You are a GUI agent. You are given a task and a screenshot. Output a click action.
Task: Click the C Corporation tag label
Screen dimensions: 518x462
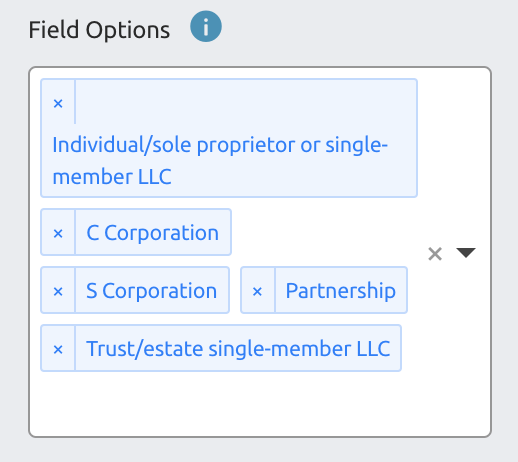[153, 233]
